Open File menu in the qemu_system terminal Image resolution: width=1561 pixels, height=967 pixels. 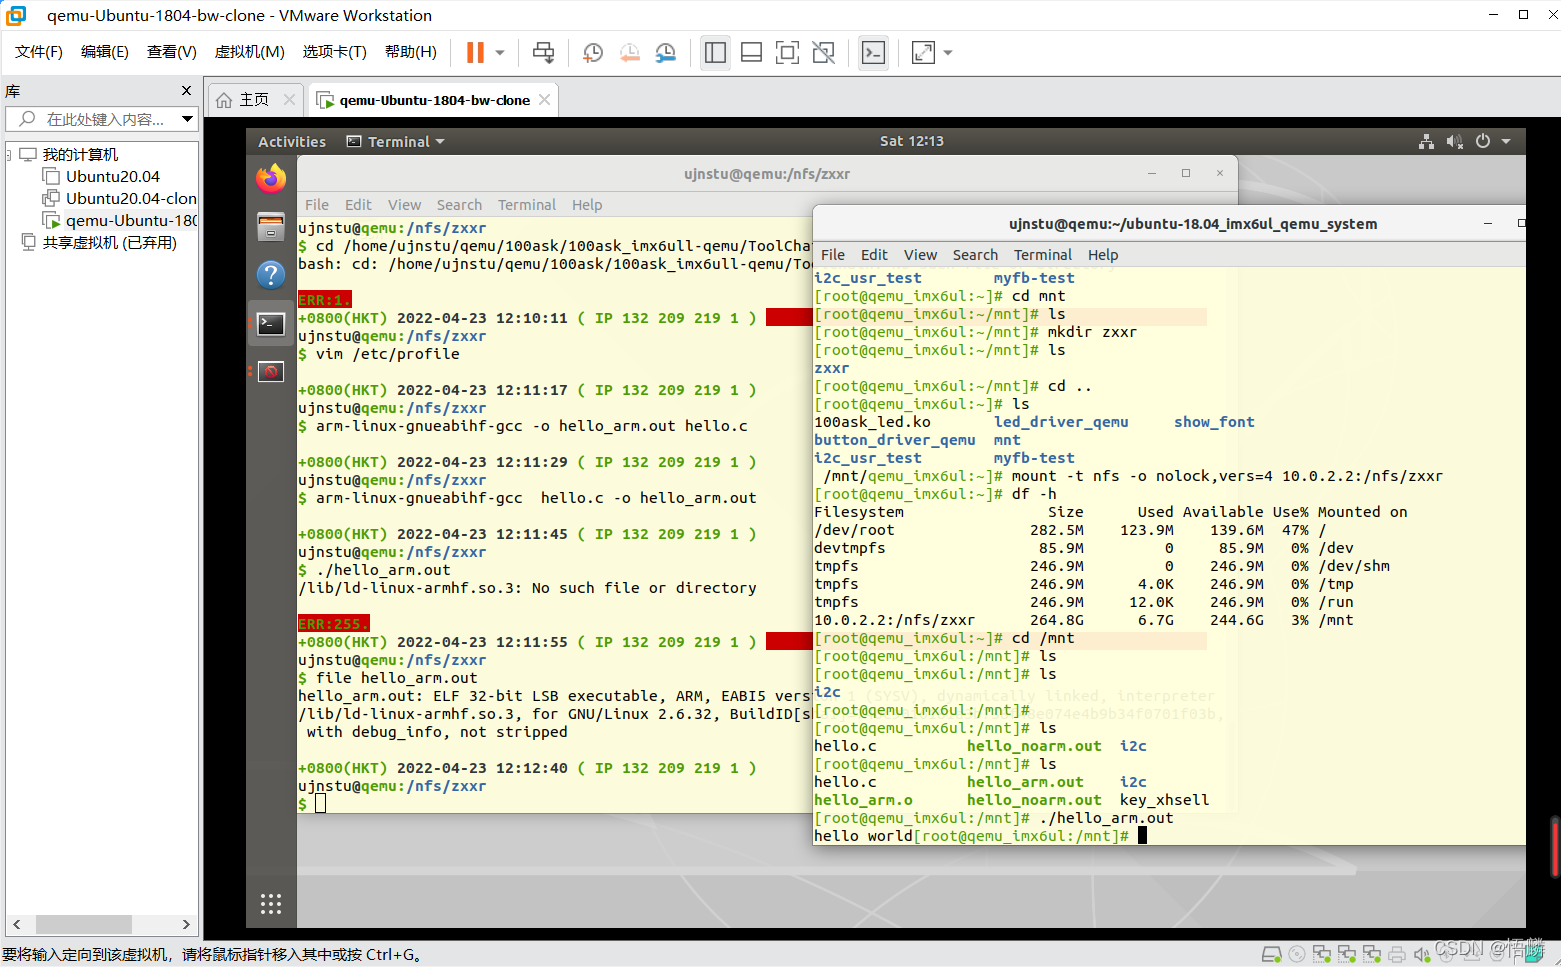(833, 255)
